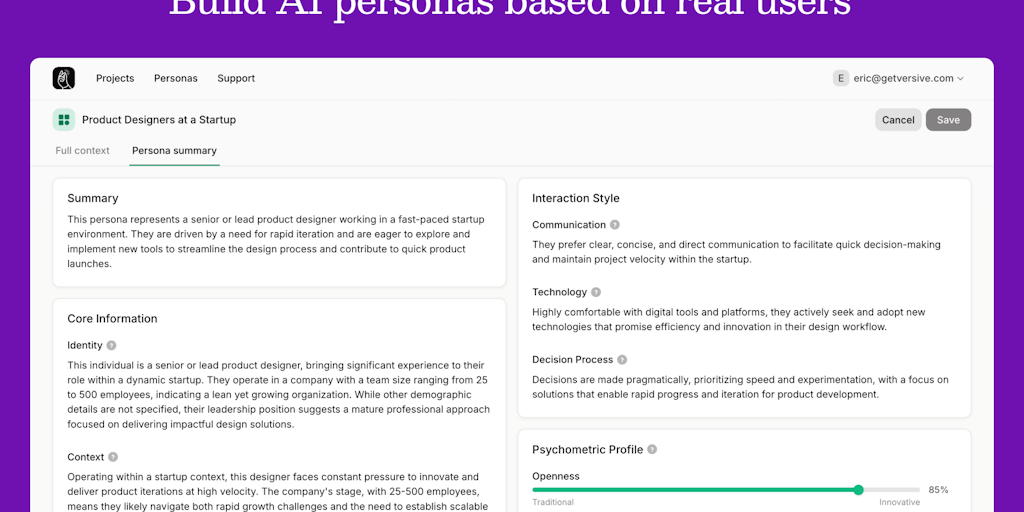Click the Openness slider handle
The height and width of the screenshot is (512, 1024).
(858, 490)
